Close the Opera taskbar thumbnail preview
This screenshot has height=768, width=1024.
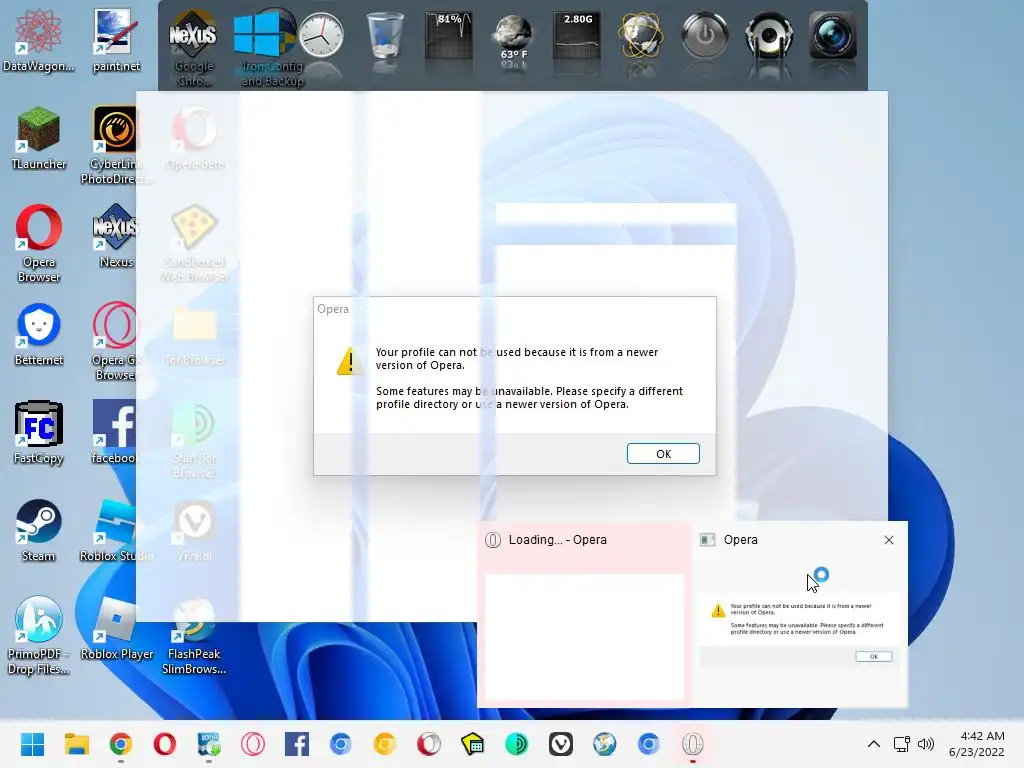(x=889, y=540)
